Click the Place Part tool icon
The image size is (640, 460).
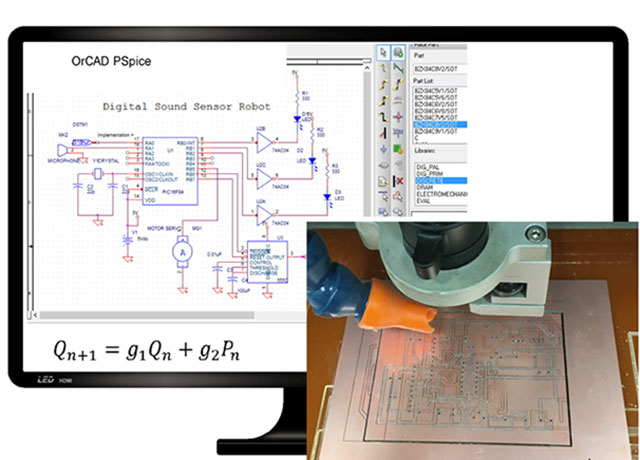397,52
